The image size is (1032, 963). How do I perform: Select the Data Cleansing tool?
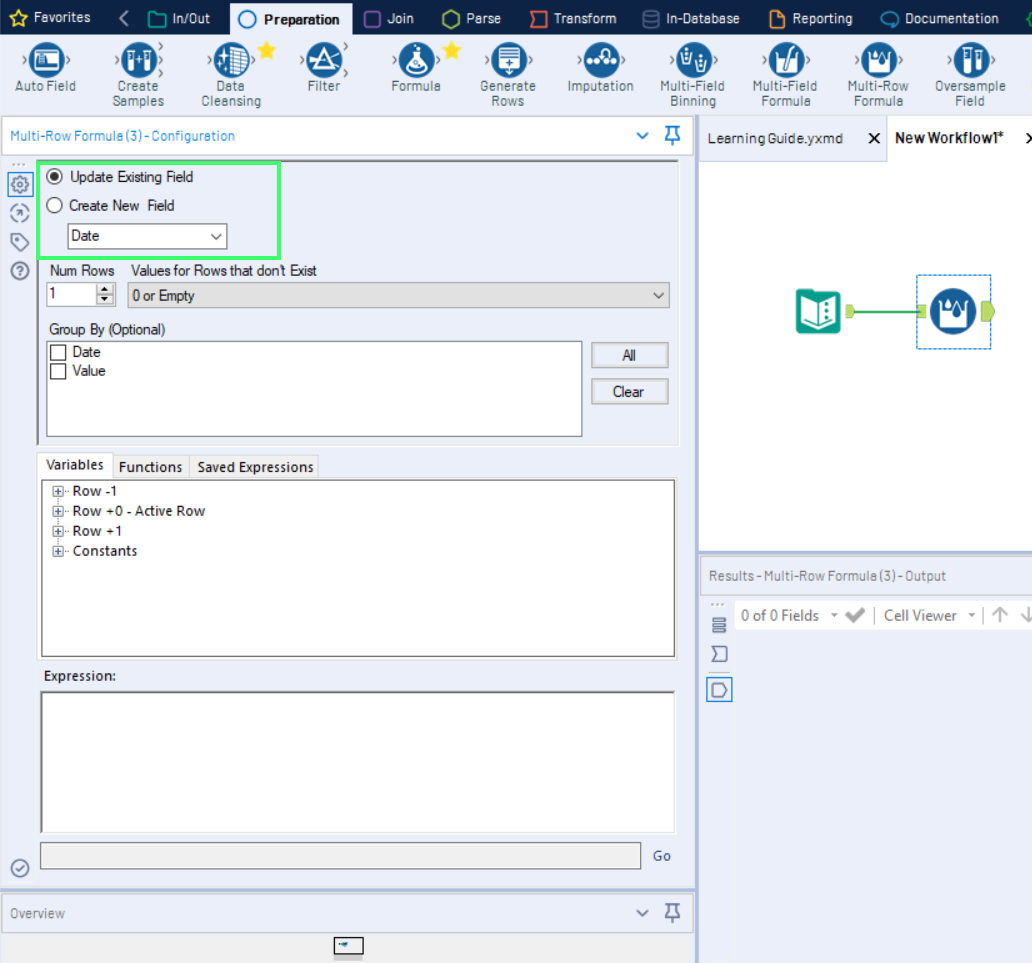[x=230, y=62]
